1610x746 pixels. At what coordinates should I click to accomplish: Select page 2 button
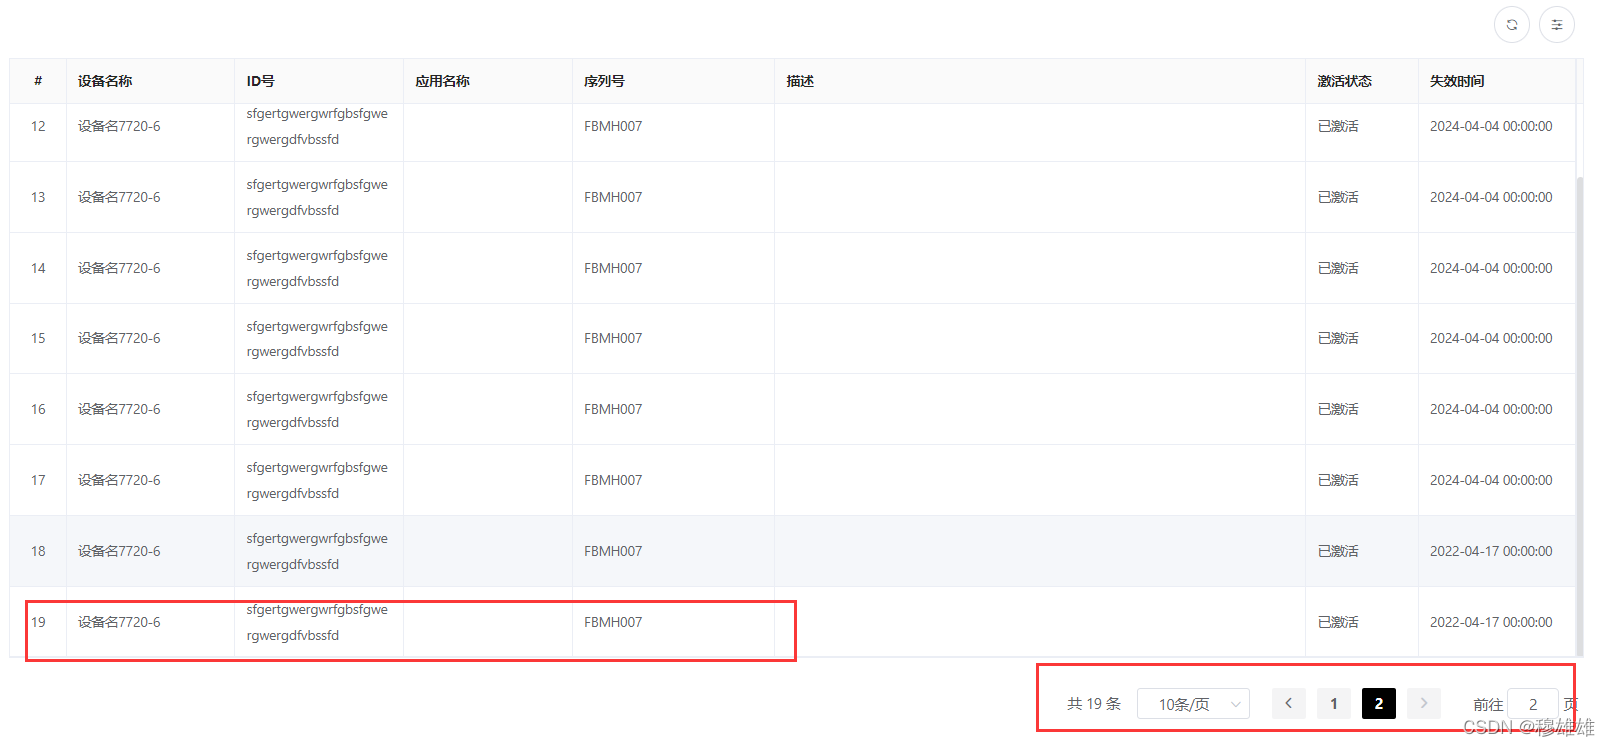[1379, 703]
